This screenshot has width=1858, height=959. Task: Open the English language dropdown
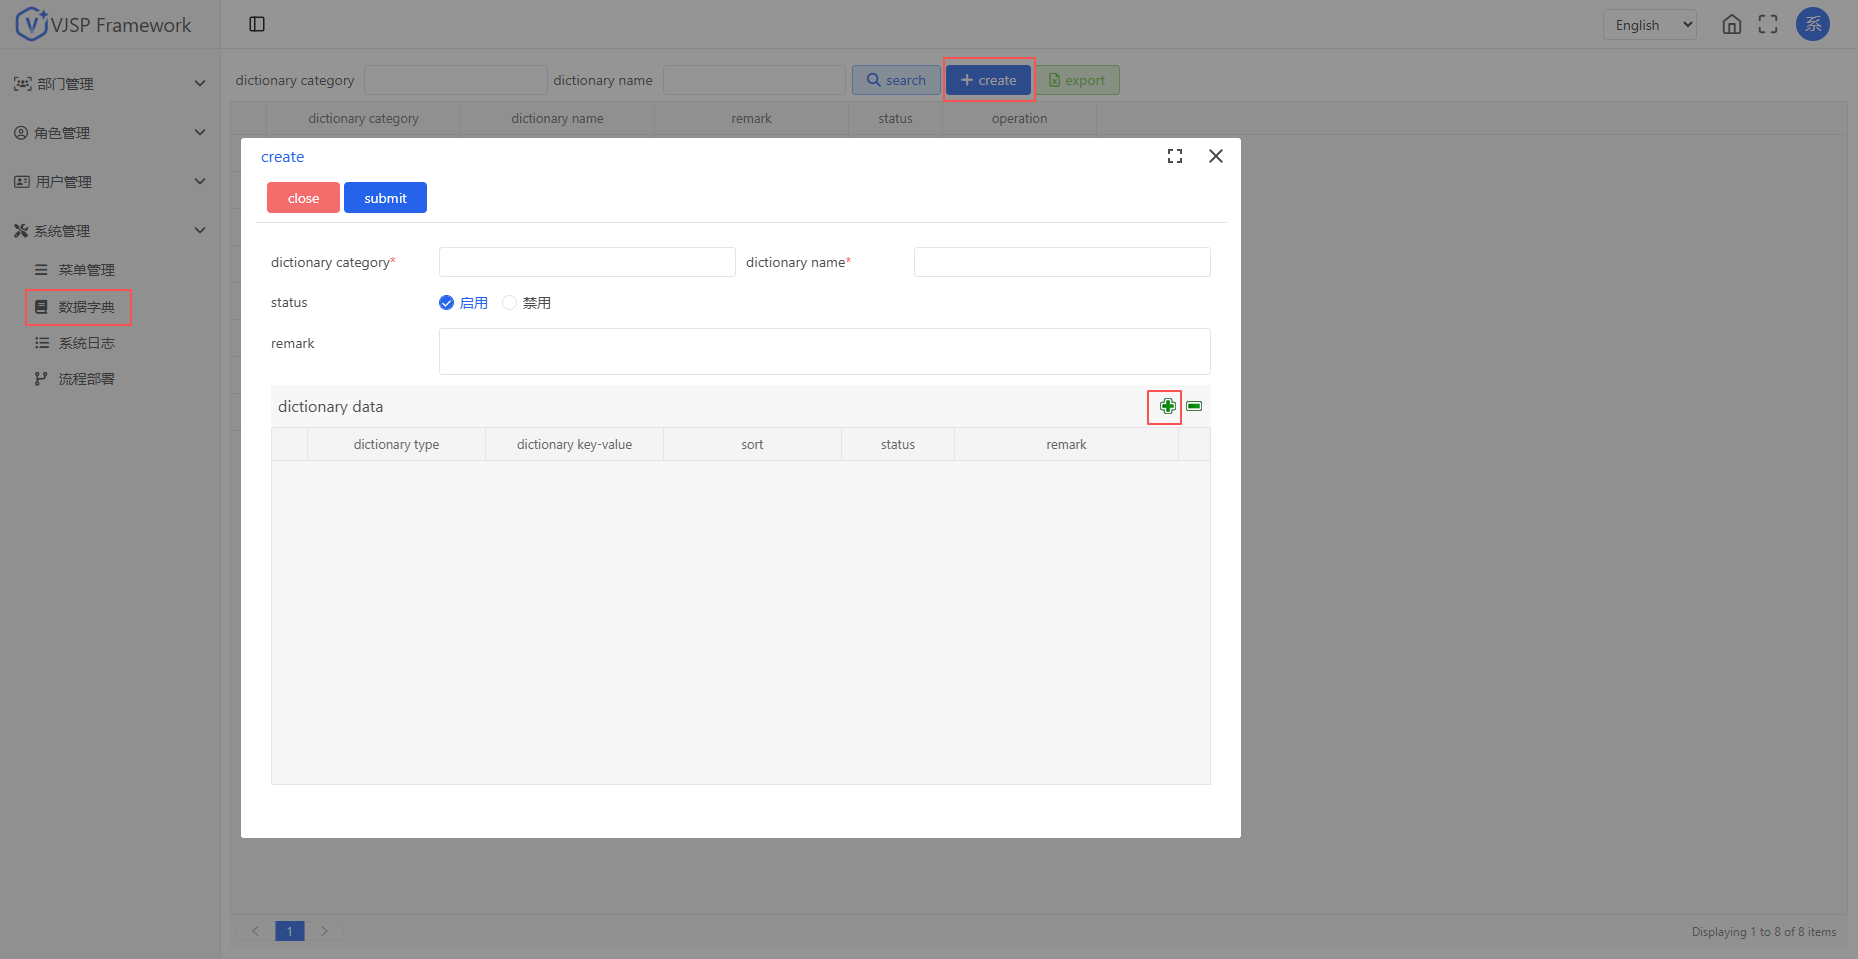pos(1649,25)
